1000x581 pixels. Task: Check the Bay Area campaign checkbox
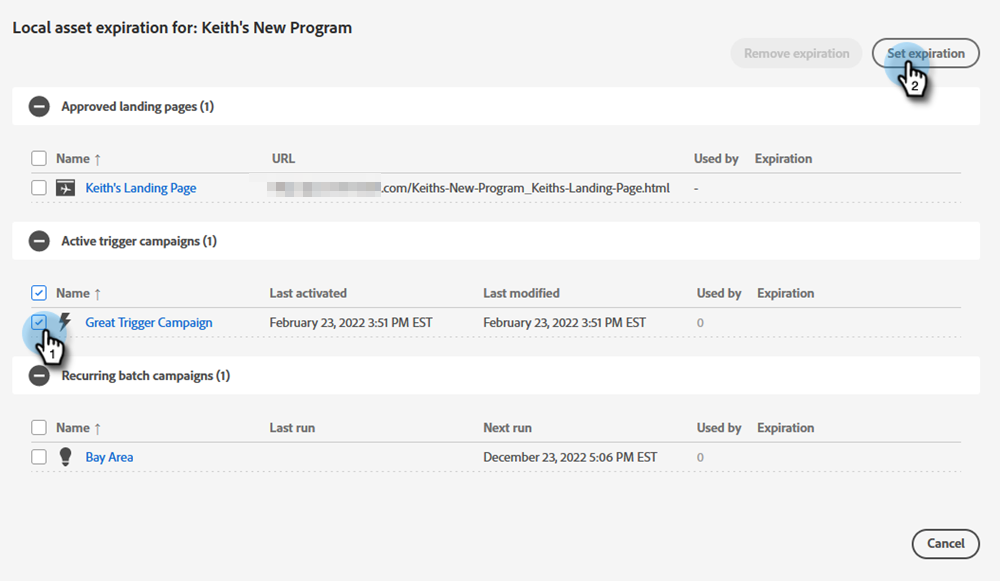(x=39, y=457)
